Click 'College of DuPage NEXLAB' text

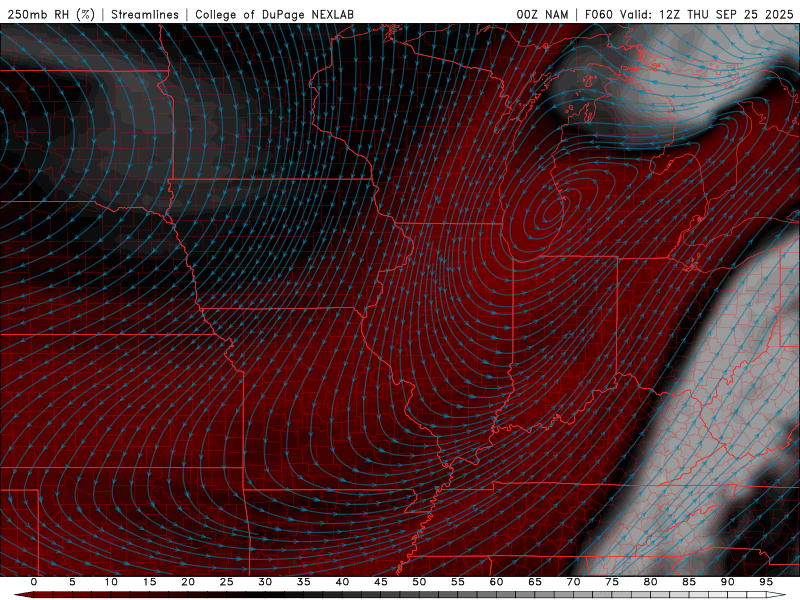tap(274, 14)
